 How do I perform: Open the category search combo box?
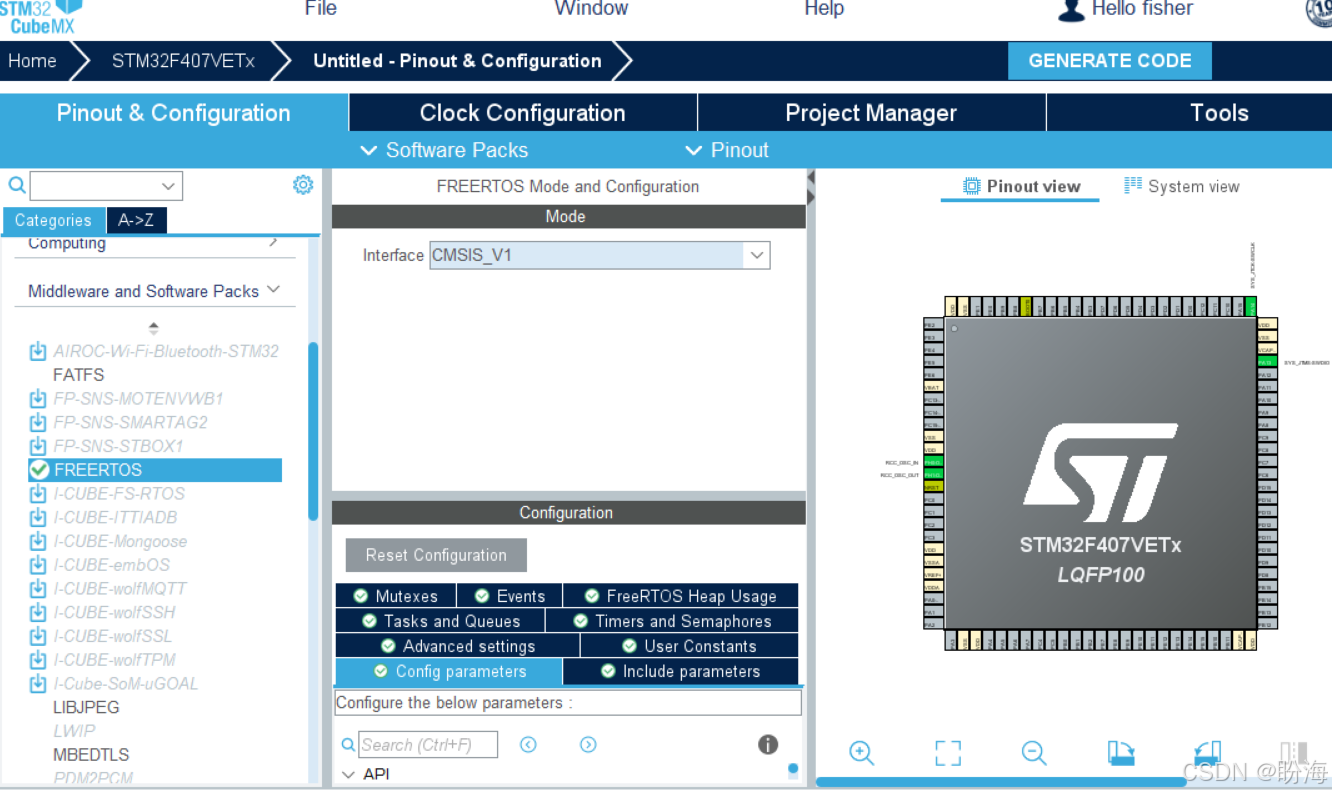point(168,186)
